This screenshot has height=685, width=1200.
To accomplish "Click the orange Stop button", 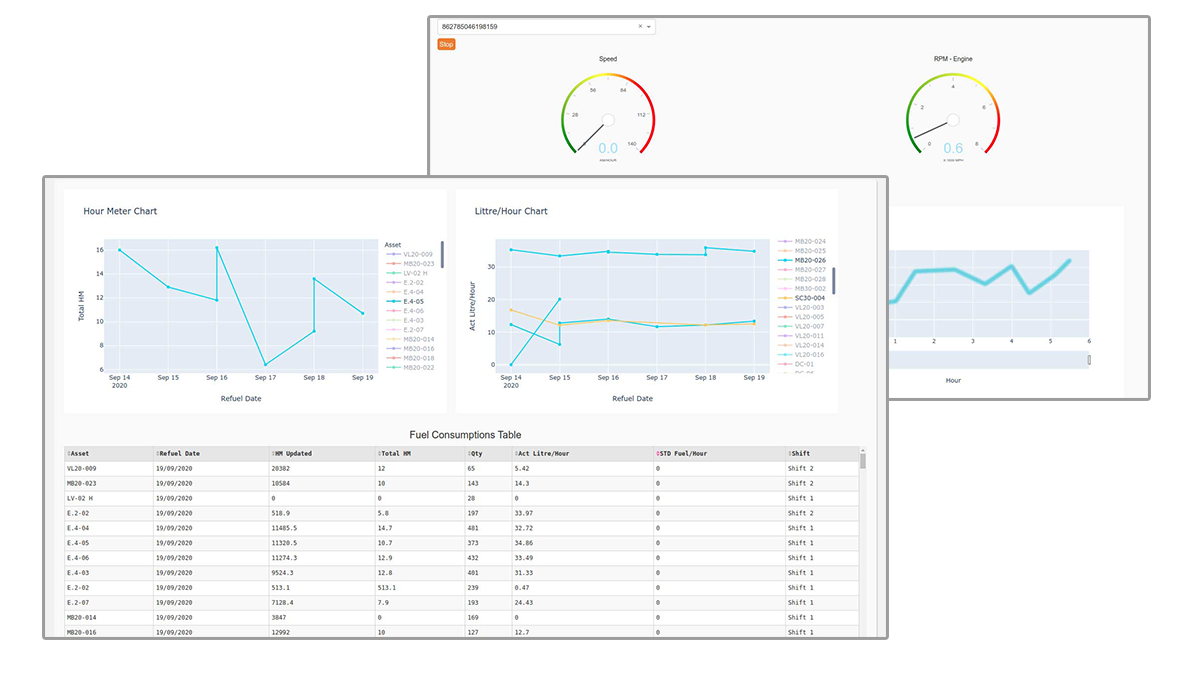I will click(x=446, y=44).
